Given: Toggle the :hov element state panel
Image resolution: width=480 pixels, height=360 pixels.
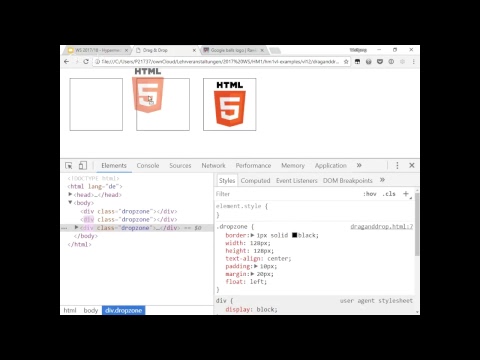Looking at the screenshot, I should tap(370, 194).
